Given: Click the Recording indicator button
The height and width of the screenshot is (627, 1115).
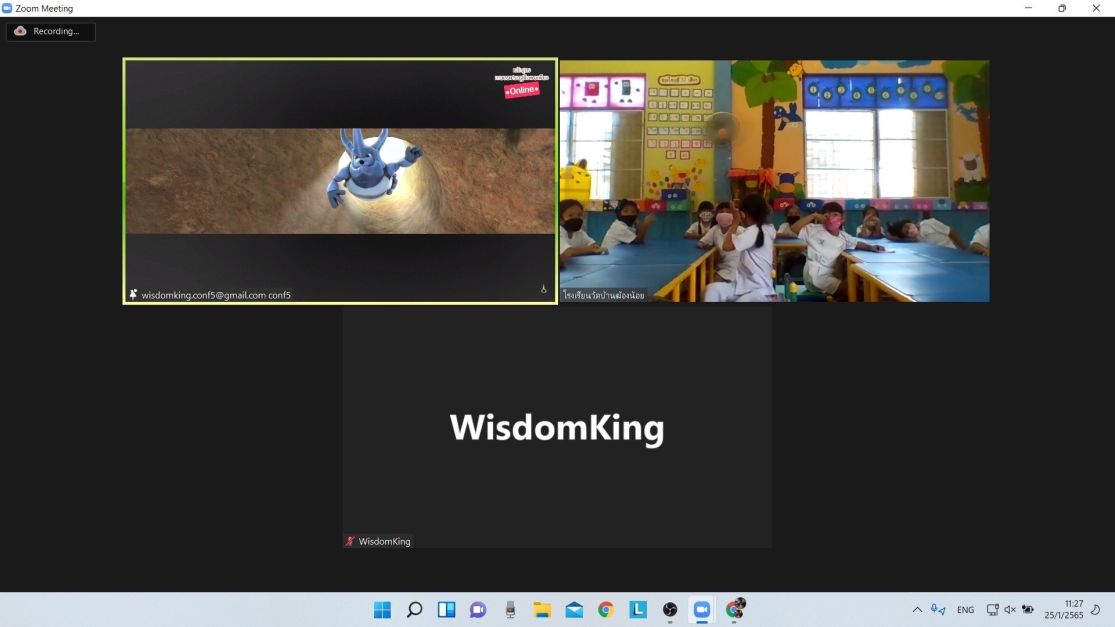Looking at the screenshot, I should 50,31.
